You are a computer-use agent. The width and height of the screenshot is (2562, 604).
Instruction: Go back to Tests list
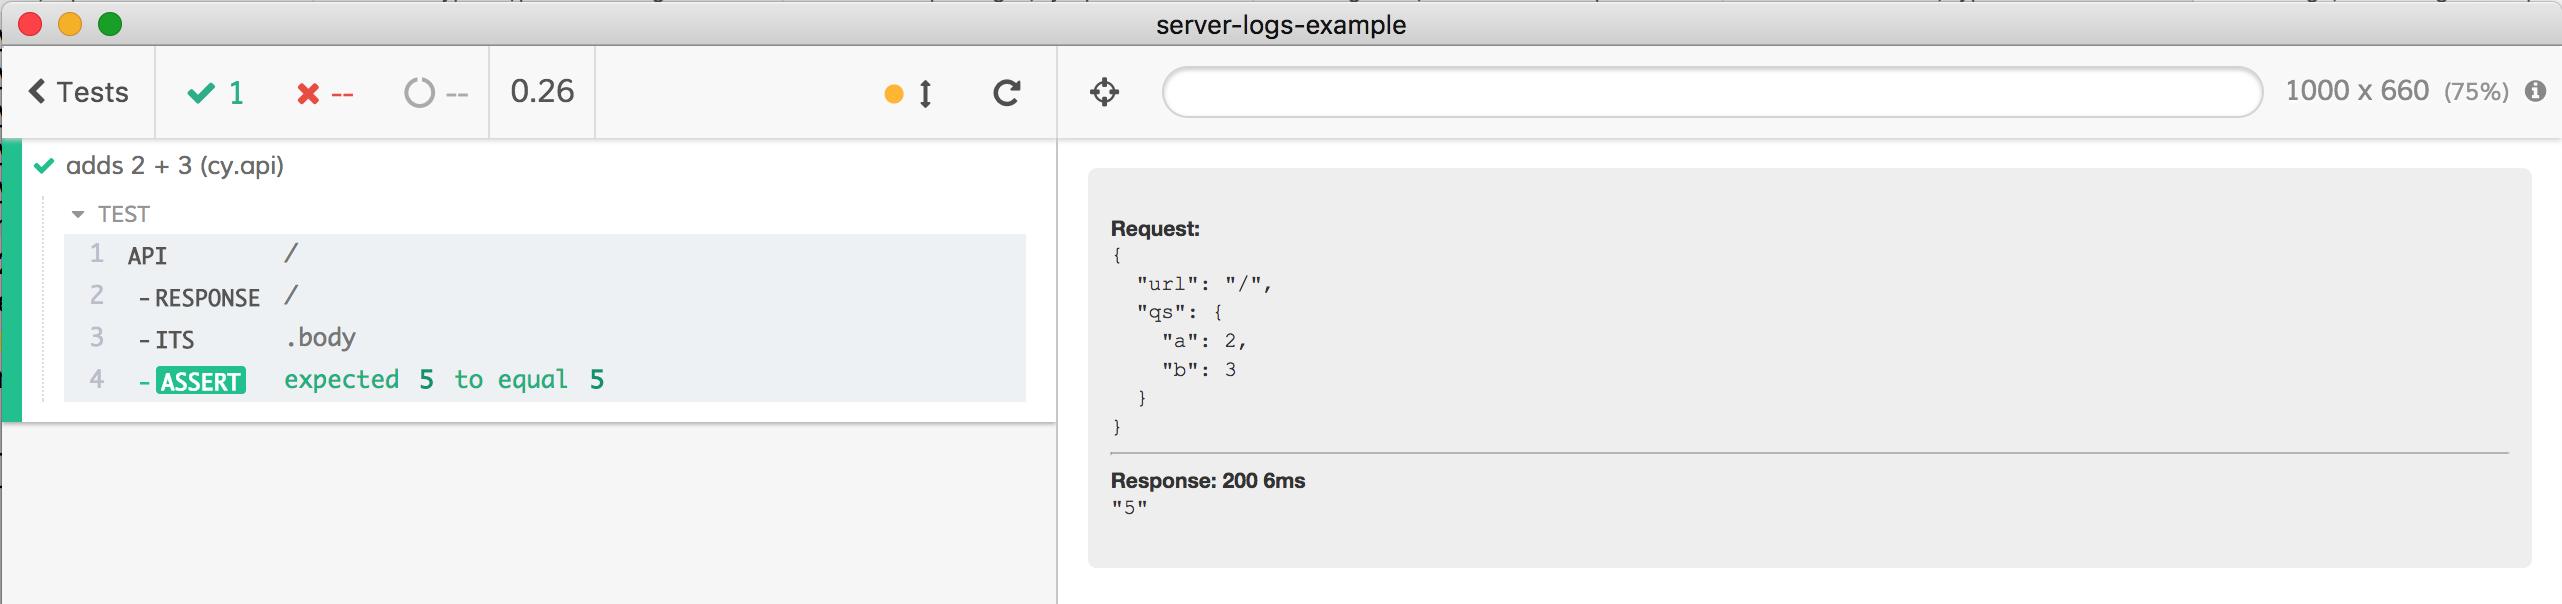[78, 92]
